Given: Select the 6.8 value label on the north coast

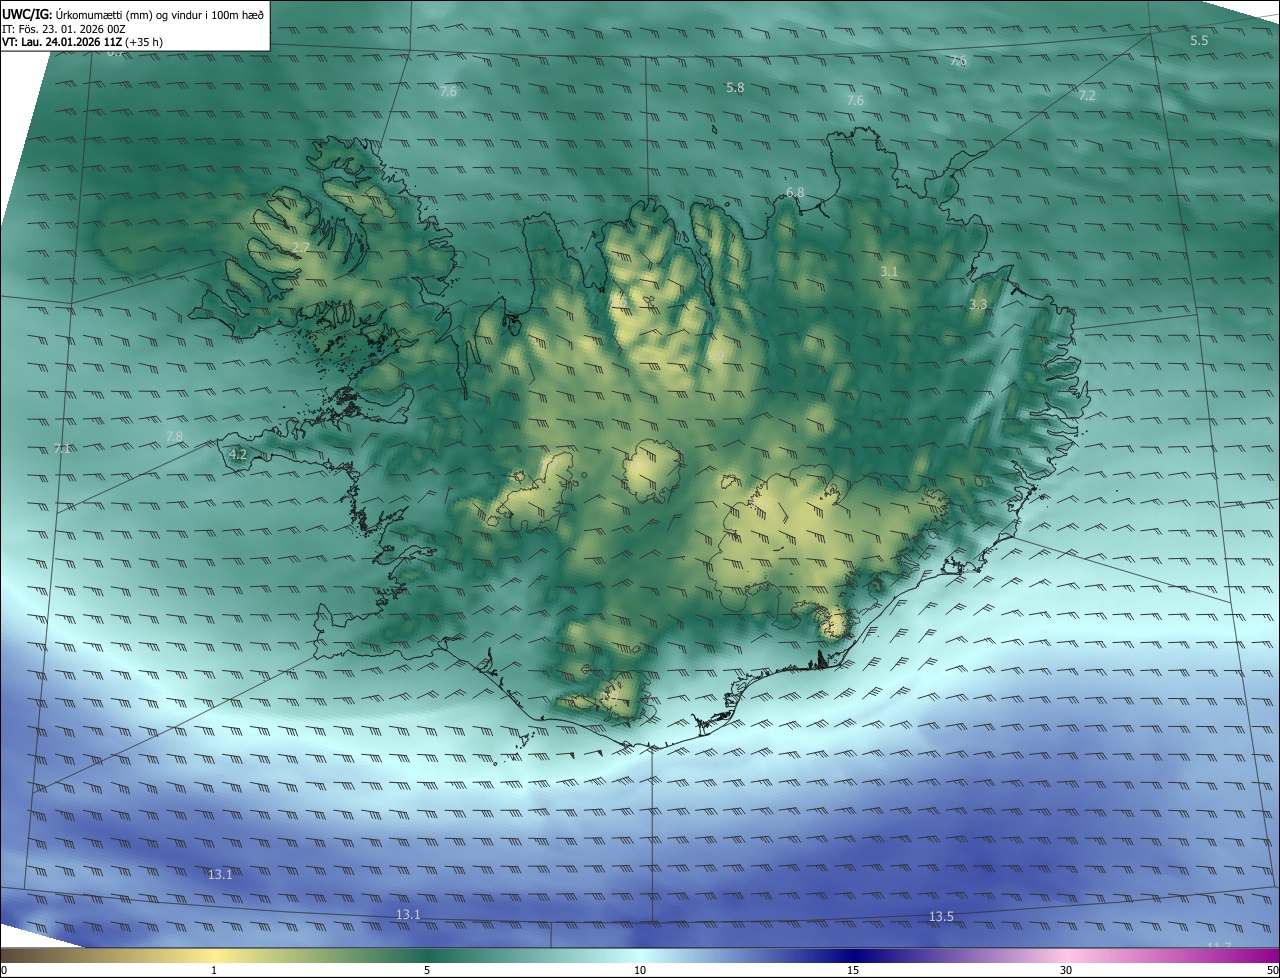Looking at the screenshot, I should point(795,192).
